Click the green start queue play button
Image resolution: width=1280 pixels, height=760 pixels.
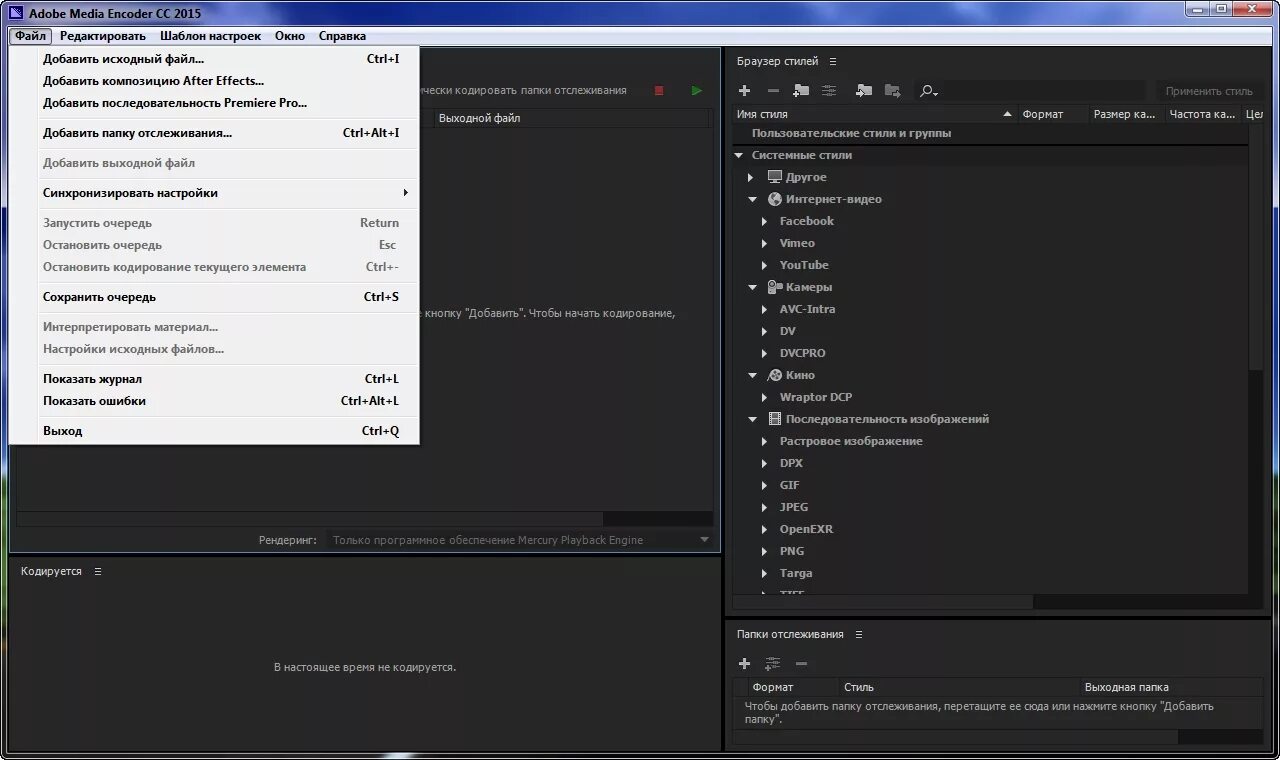coord(697,91)
